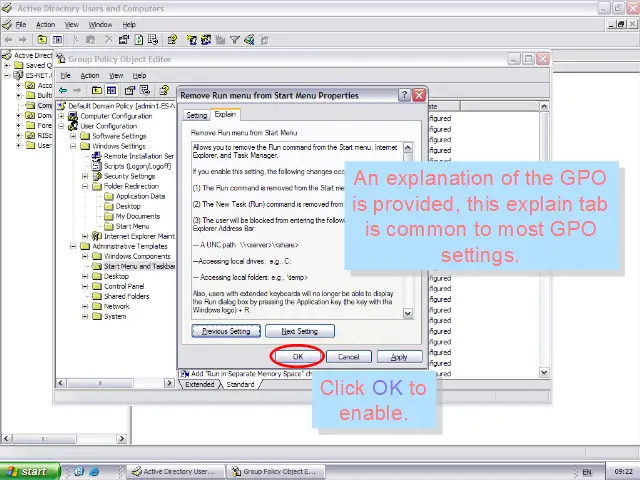
Task: Select the Explain tab in the dialog
Action: [x=225, y=114]
